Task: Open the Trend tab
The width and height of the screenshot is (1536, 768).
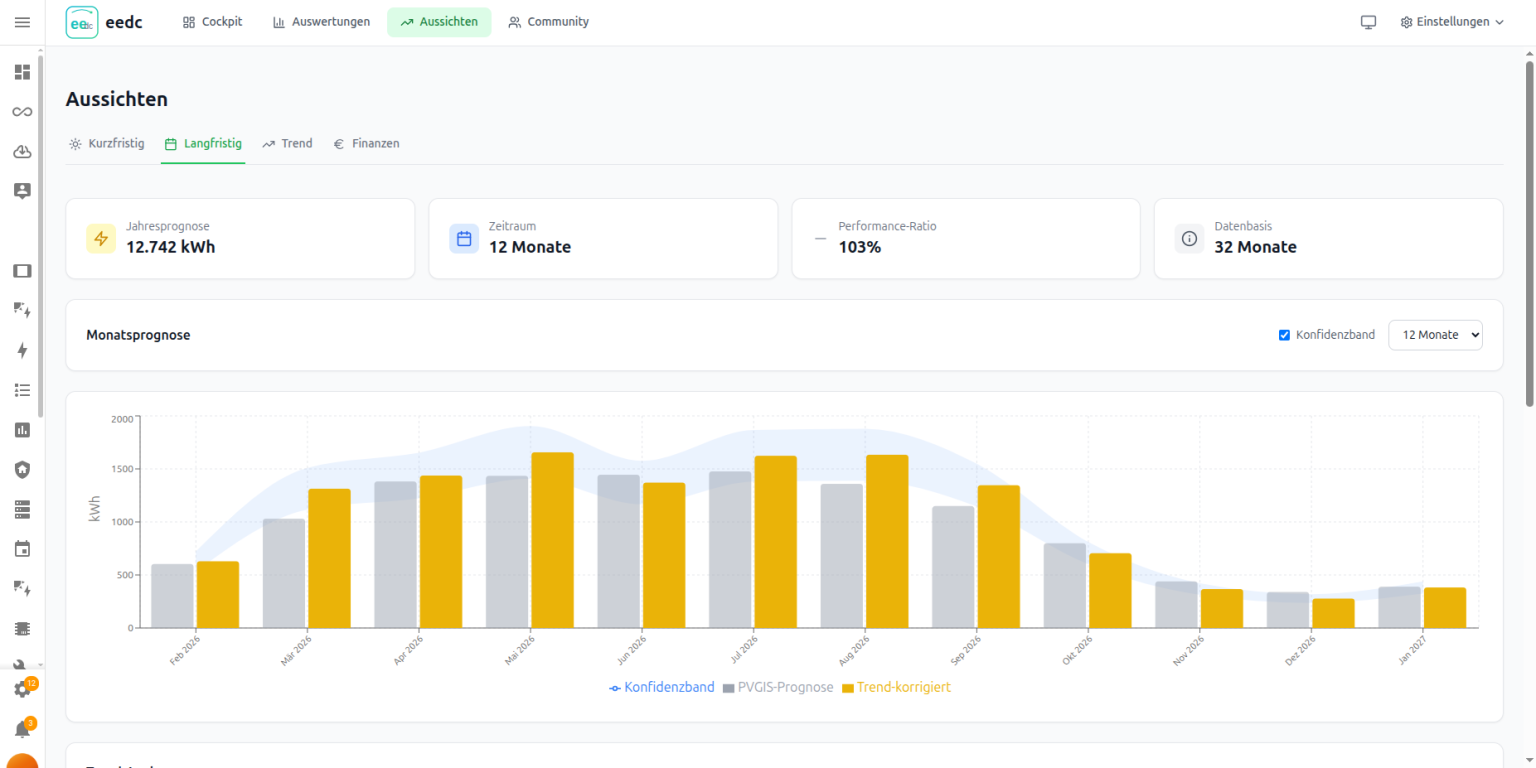Action: (x=287, y=144)
